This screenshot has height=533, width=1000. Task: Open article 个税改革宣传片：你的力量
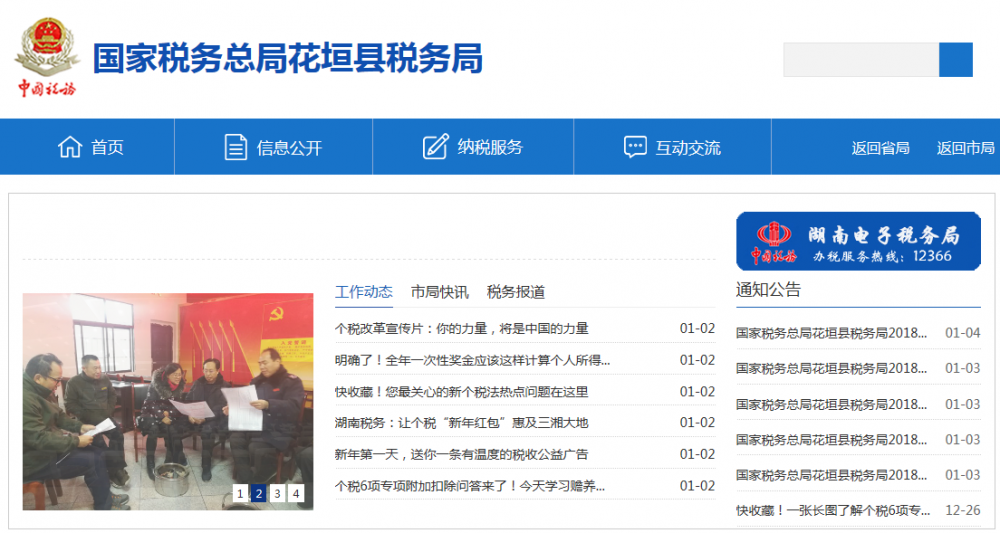pos(462,328)
